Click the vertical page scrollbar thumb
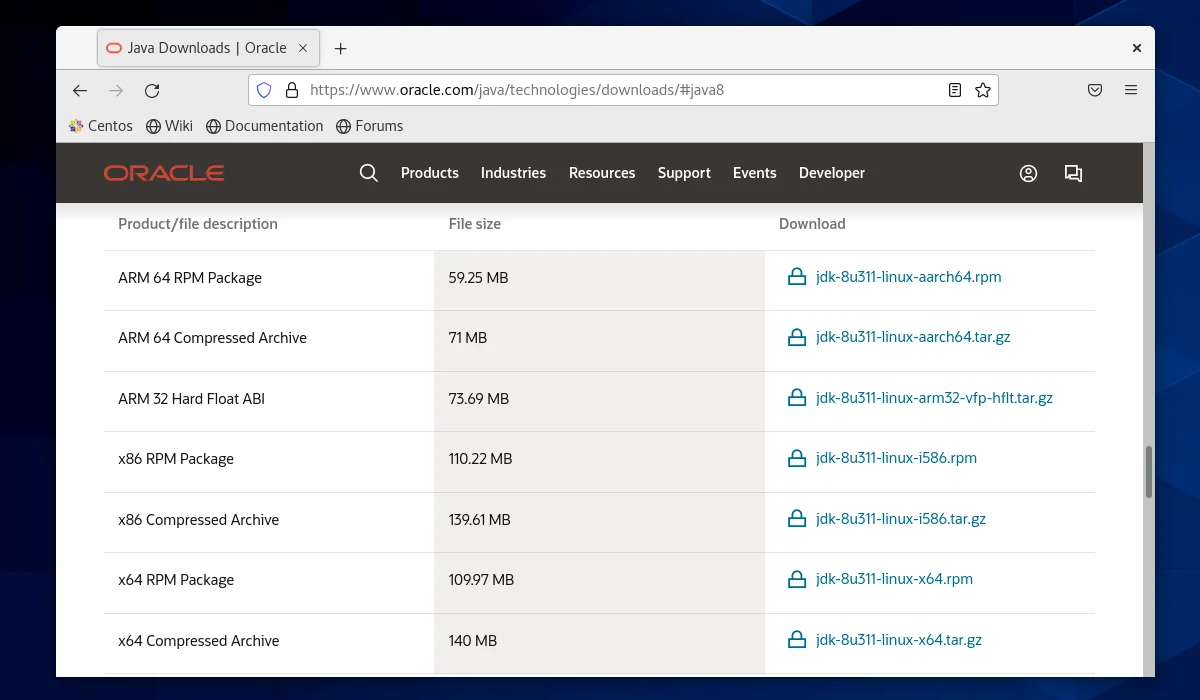This screenshot has height=700, width=1200. [x=1148, y=472]
